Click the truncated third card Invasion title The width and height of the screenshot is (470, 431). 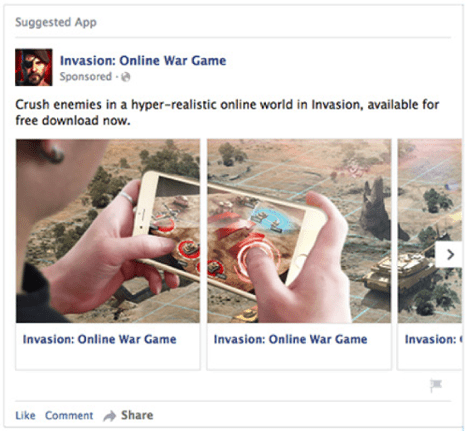point(433,339)
